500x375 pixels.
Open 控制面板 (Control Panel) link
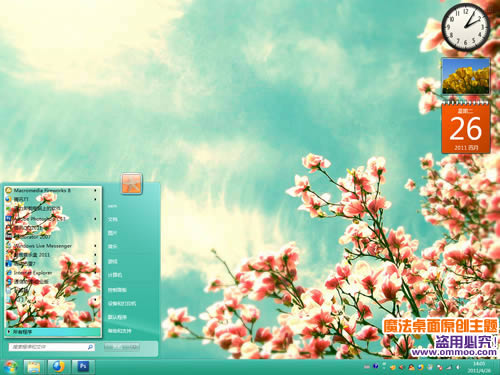click(x=117, y=290)
